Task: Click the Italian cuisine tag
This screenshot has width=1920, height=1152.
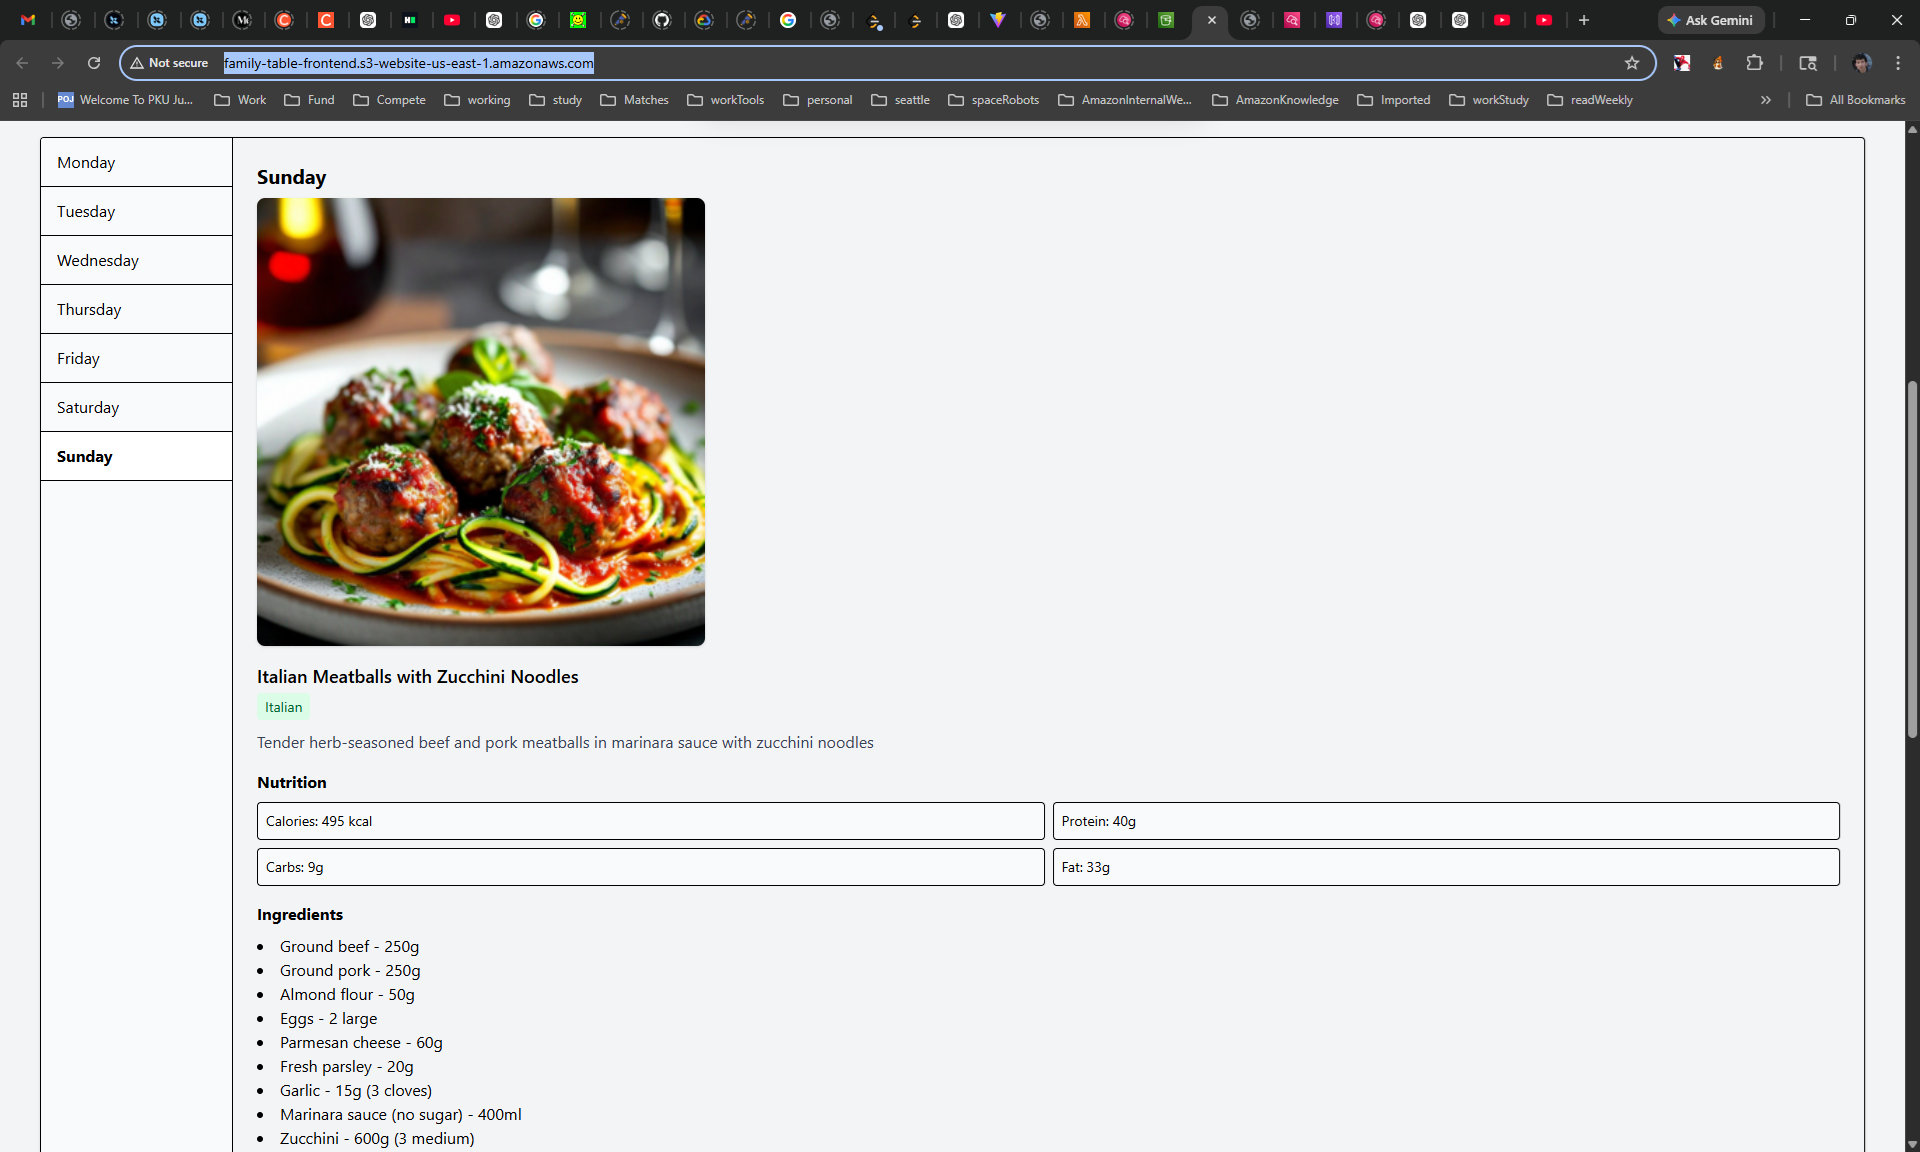Action: 283,707
